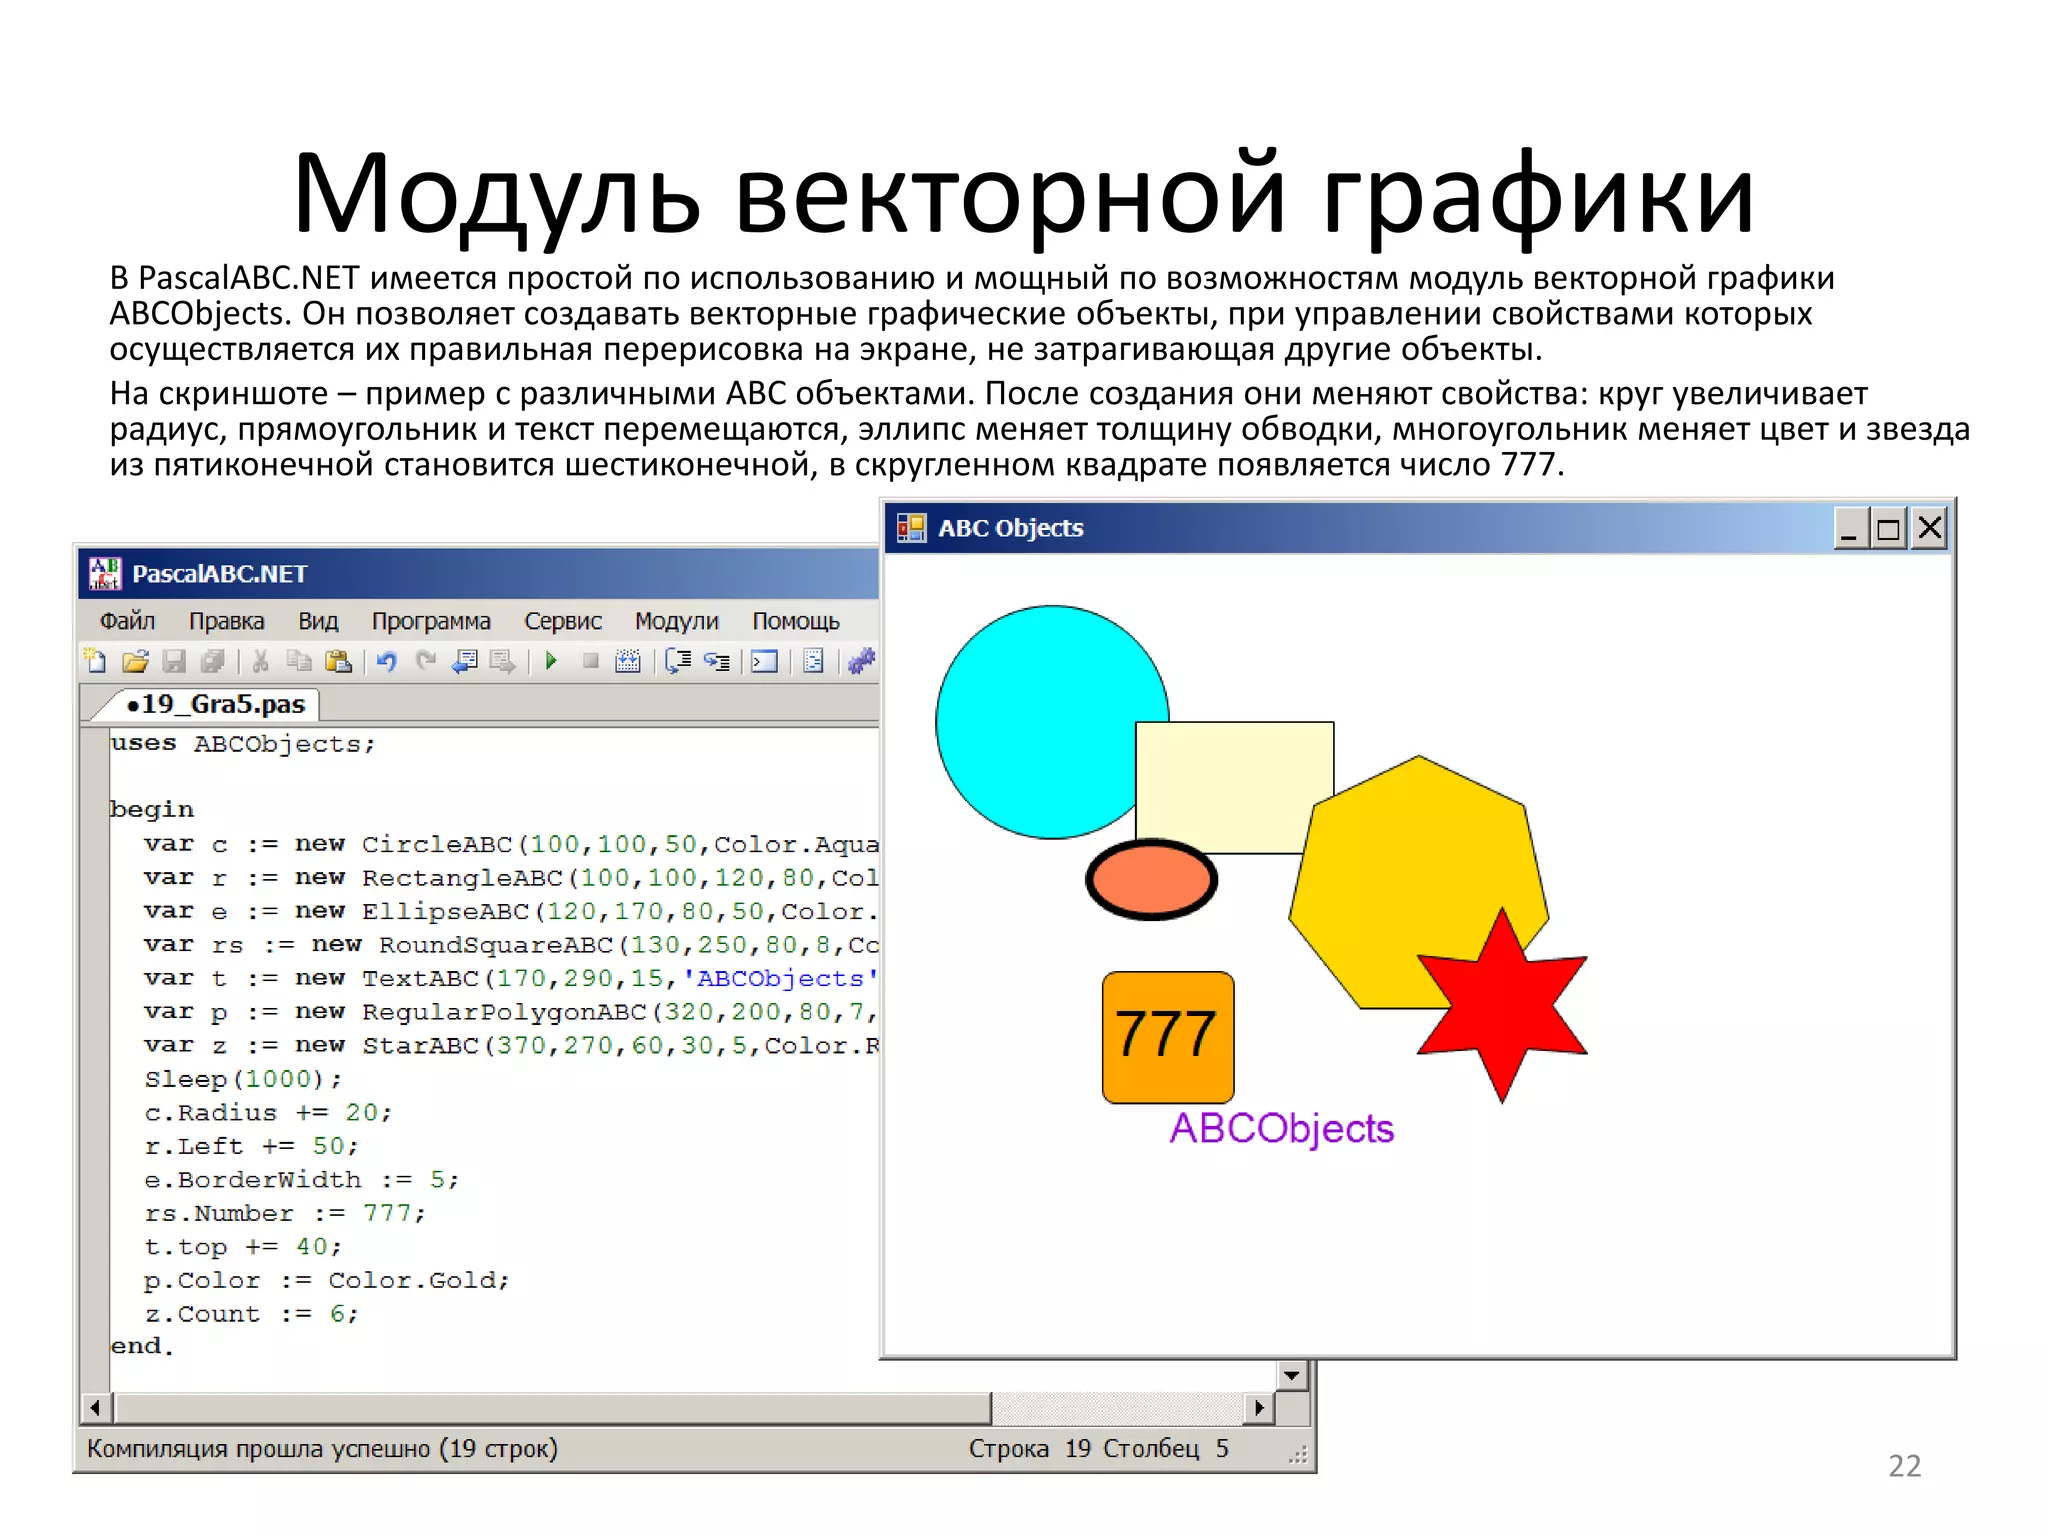Click the red six-pointed star
Viewport: 2048px width, 1536px height.
[x=1502, y=1006]
